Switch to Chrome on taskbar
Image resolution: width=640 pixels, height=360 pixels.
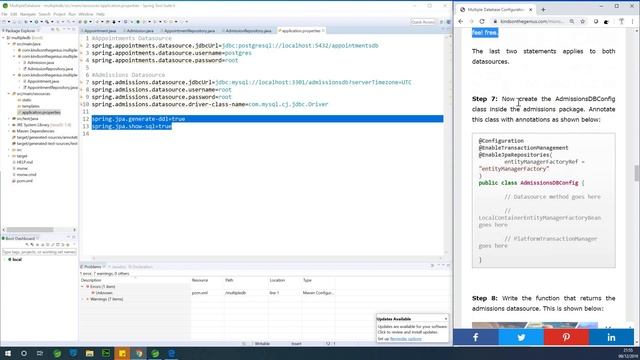(139, 353)
